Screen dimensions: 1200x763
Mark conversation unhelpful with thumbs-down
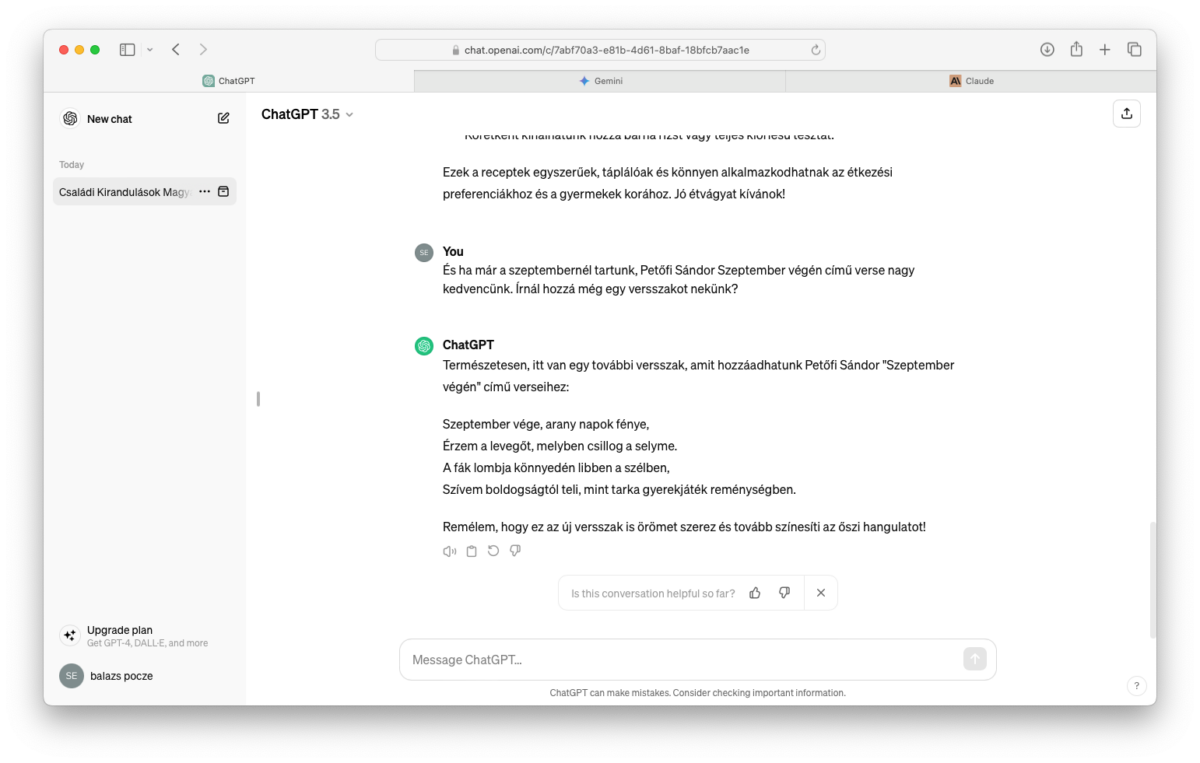click(x=785, y=593)
